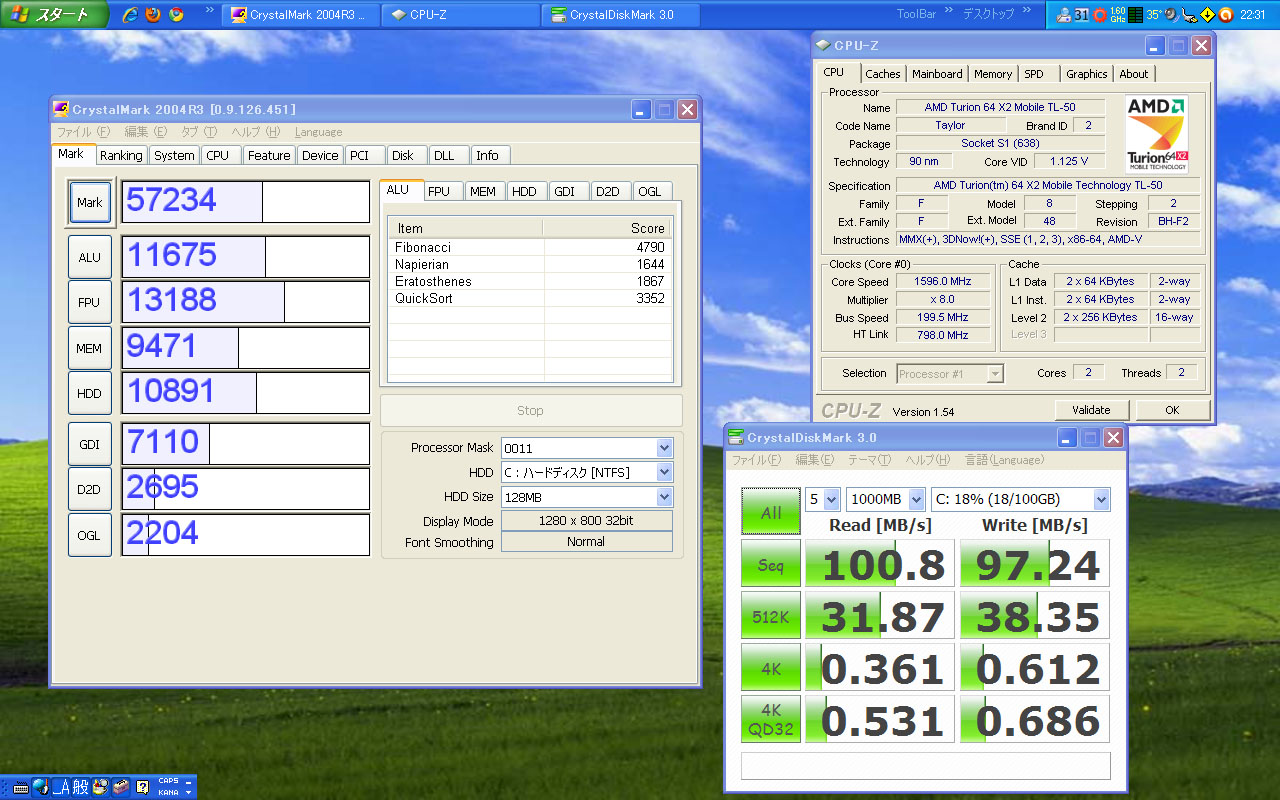The height and width of the screenshot is (800, 1280).
Task: Click the AMD Turion 64 X2 logo
Action: [1157, 134]
